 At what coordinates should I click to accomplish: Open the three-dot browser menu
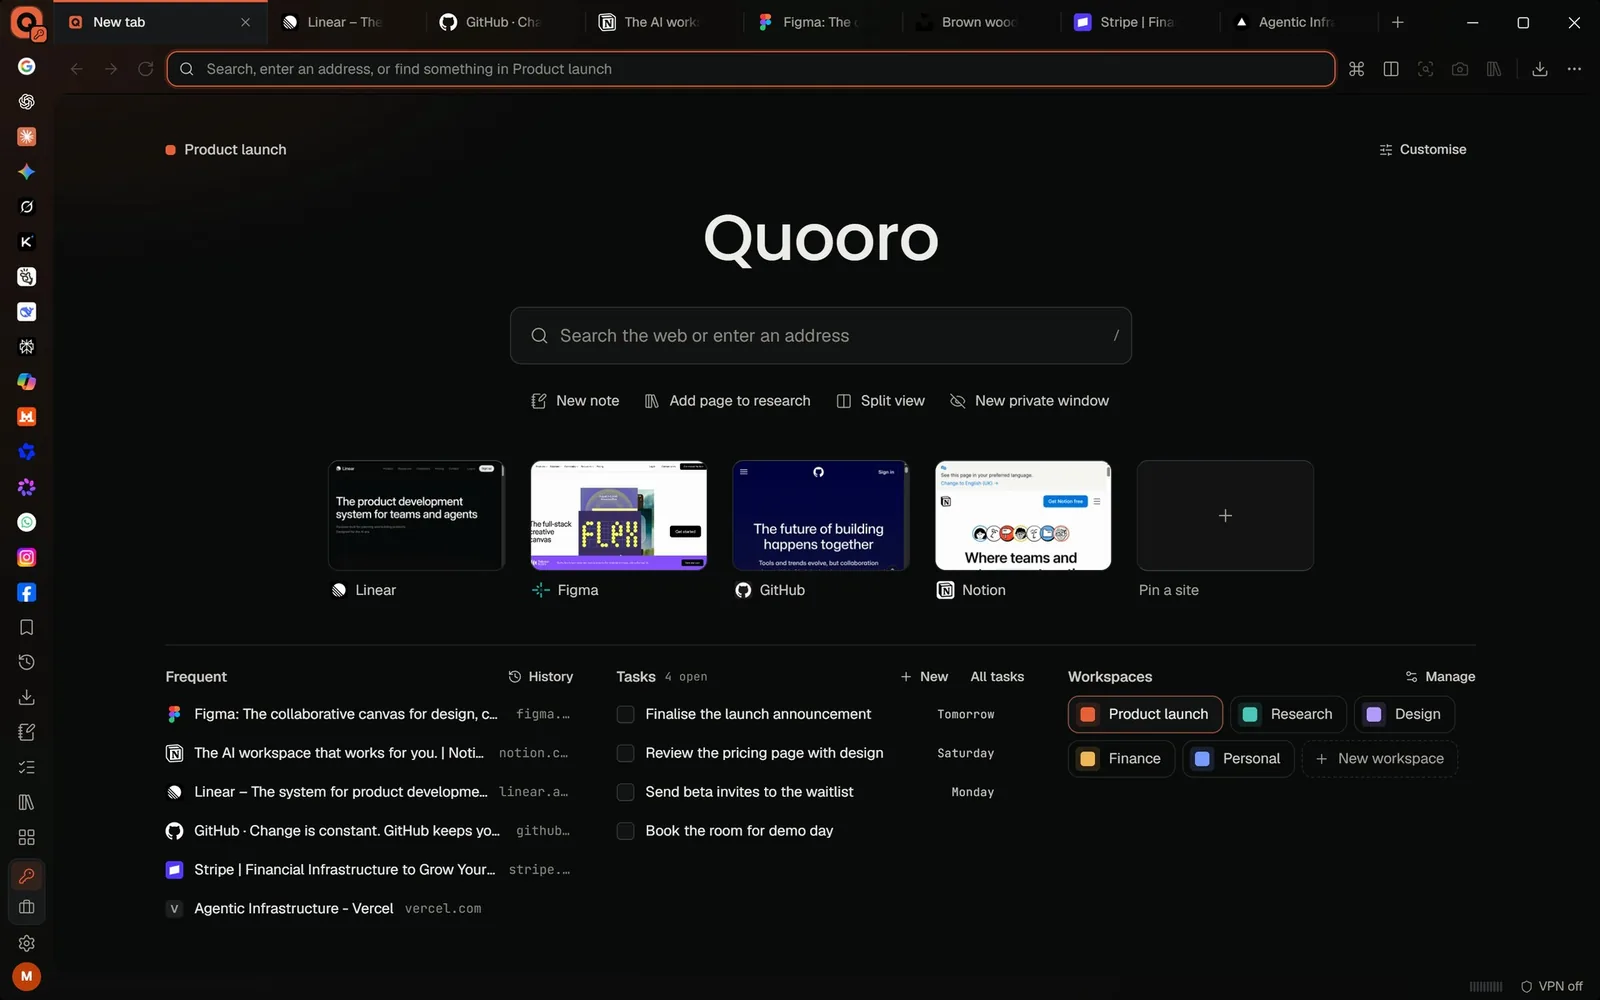pos(1574,69)
